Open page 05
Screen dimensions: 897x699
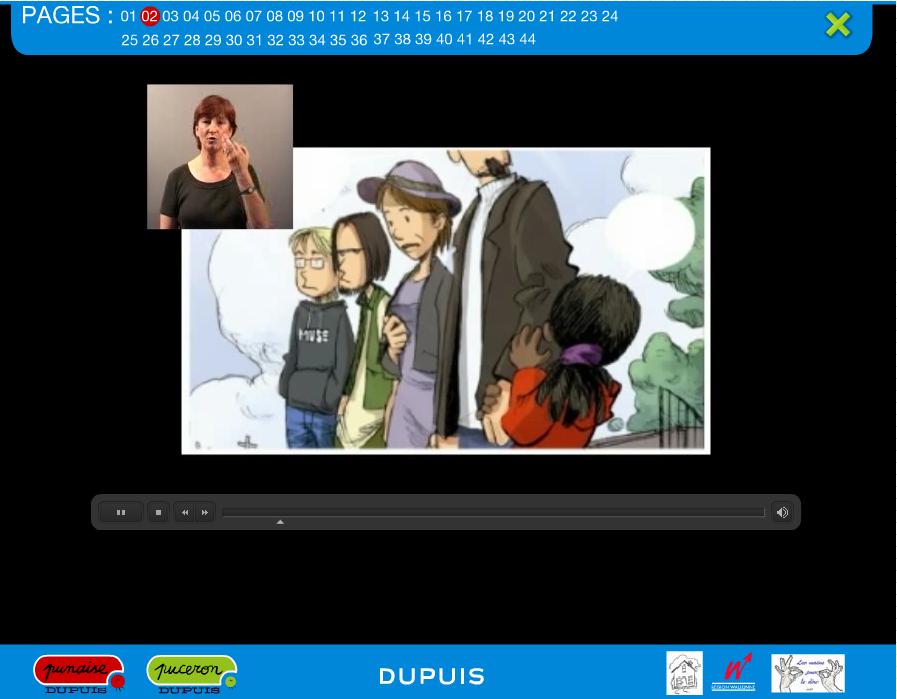(212, 16)
